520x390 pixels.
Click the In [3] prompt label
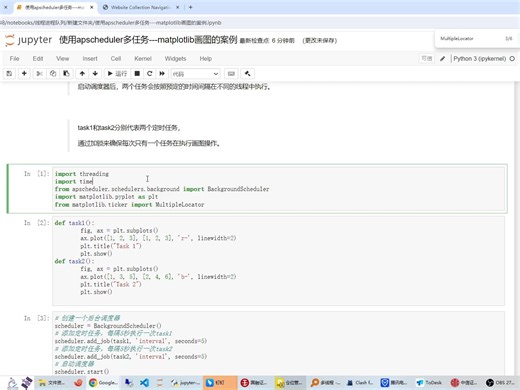[36, 318]
